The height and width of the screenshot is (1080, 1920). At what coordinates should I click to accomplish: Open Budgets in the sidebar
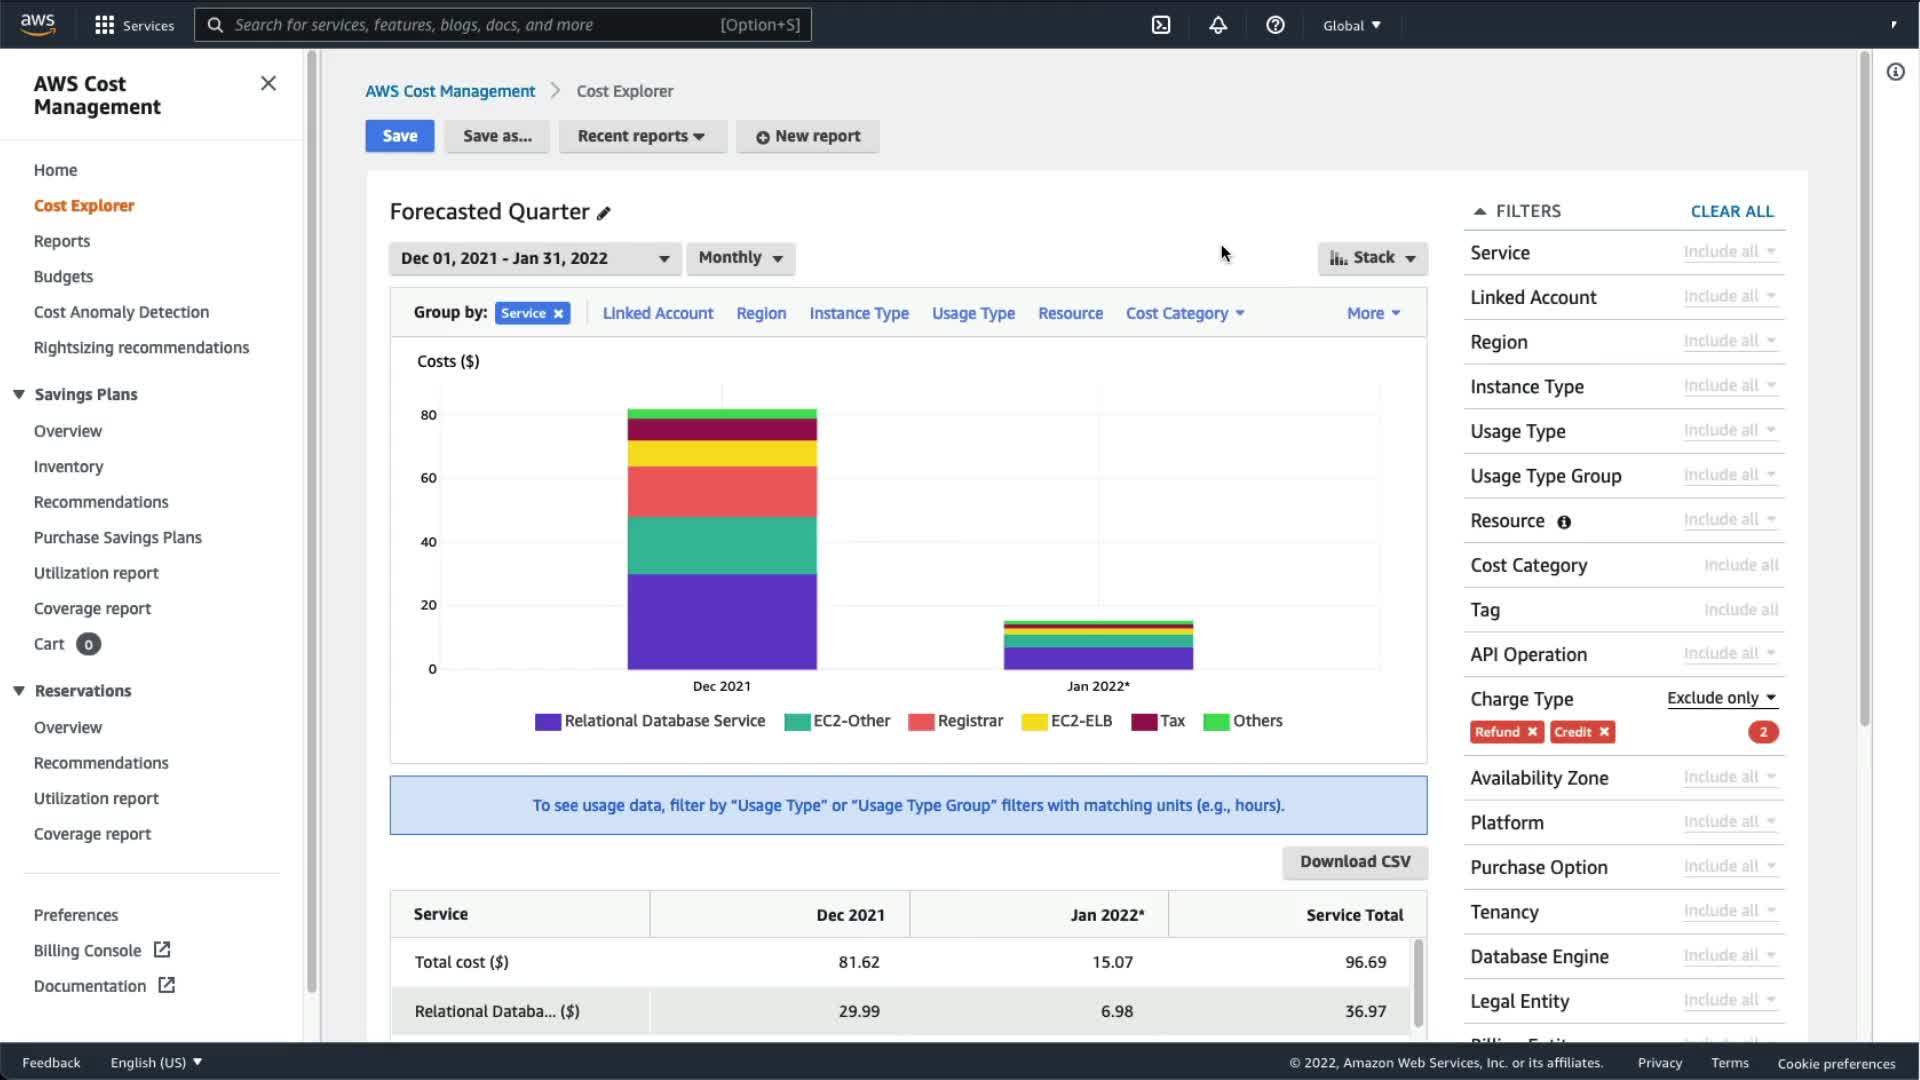point(63,276)
